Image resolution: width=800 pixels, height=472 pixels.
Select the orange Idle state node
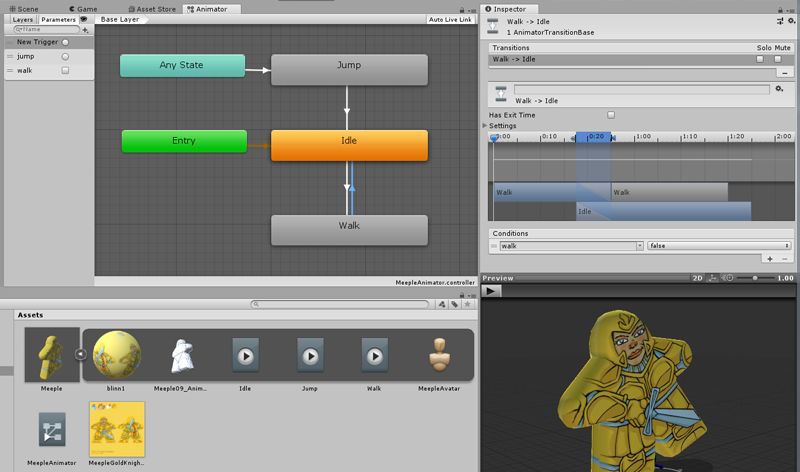pyautogui.click(x=349, y=145)
